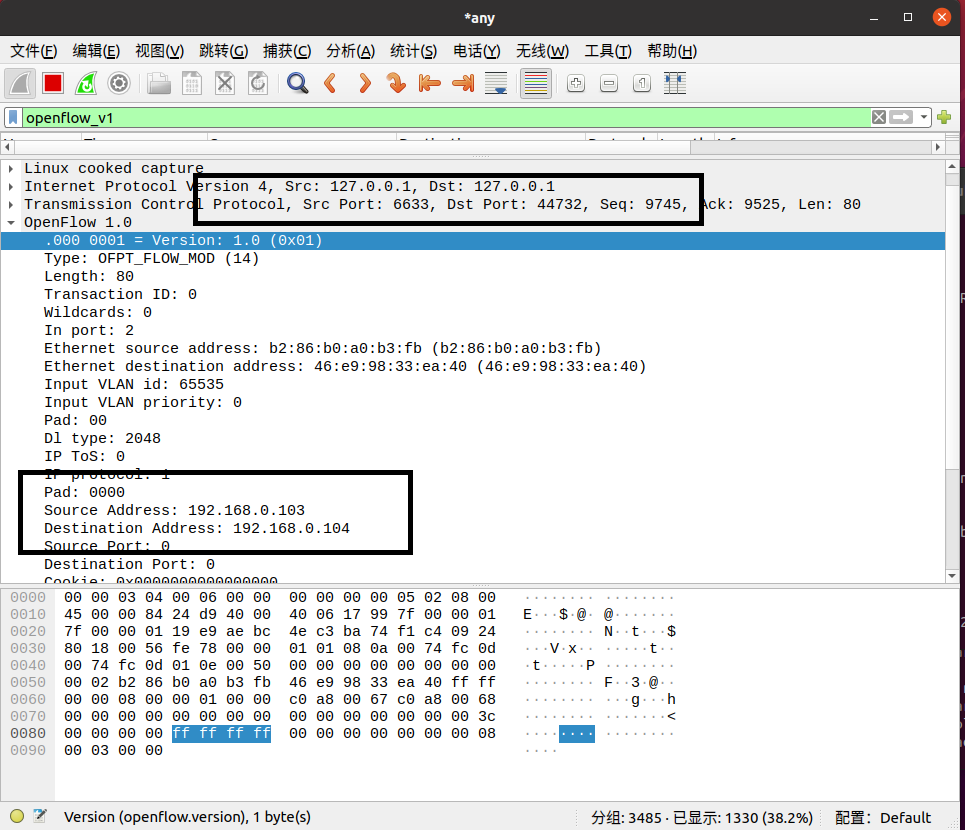965x830 pixels.
Task: Click the 配置: Default profile label
Action: pos(883,818)
